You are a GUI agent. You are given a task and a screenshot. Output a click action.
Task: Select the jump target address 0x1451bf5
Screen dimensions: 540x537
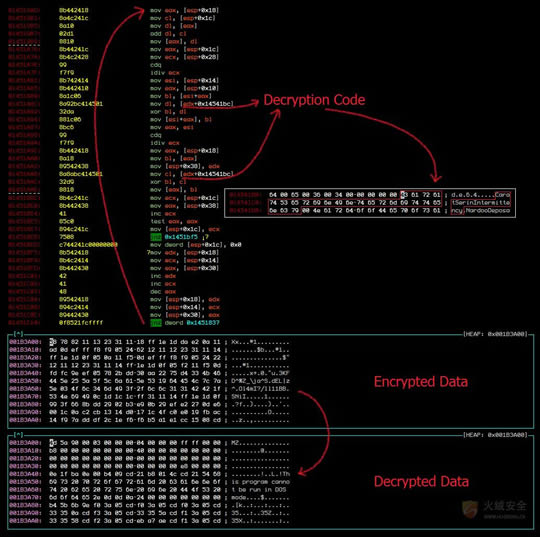click(x=181, y=237)
